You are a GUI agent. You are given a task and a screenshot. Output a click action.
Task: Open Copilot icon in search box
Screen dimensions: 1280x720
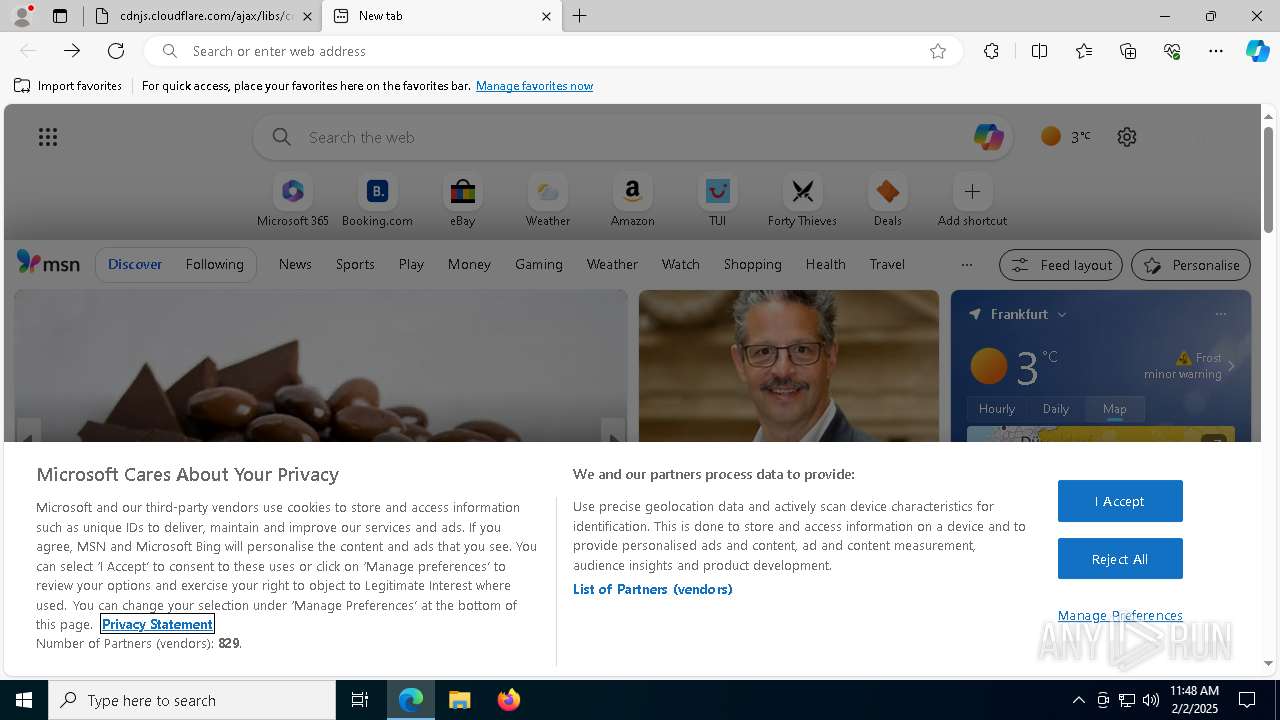[988, 137]
